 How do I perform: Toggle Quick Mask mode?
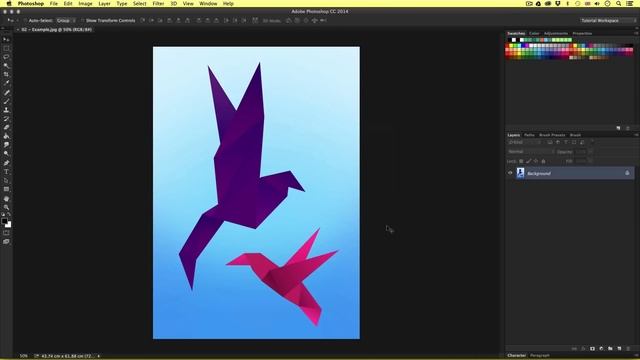pos(6,233)
